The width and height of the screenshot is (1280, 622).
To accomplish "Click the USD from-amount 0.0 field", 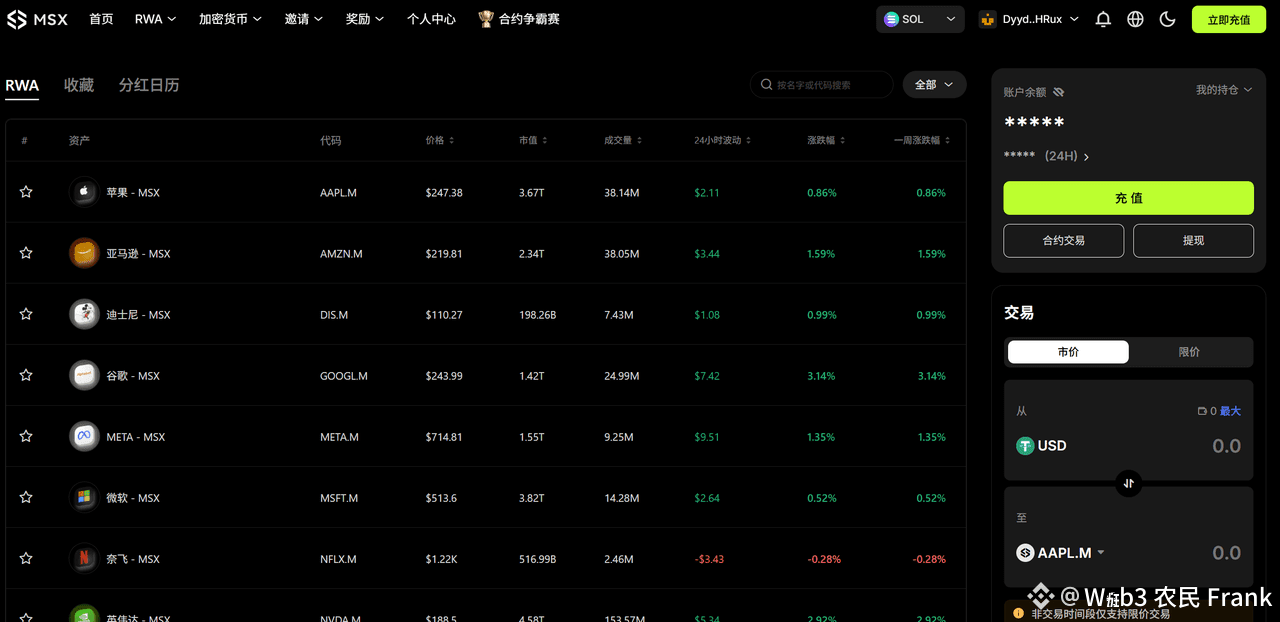I will tap(1226, 446).
